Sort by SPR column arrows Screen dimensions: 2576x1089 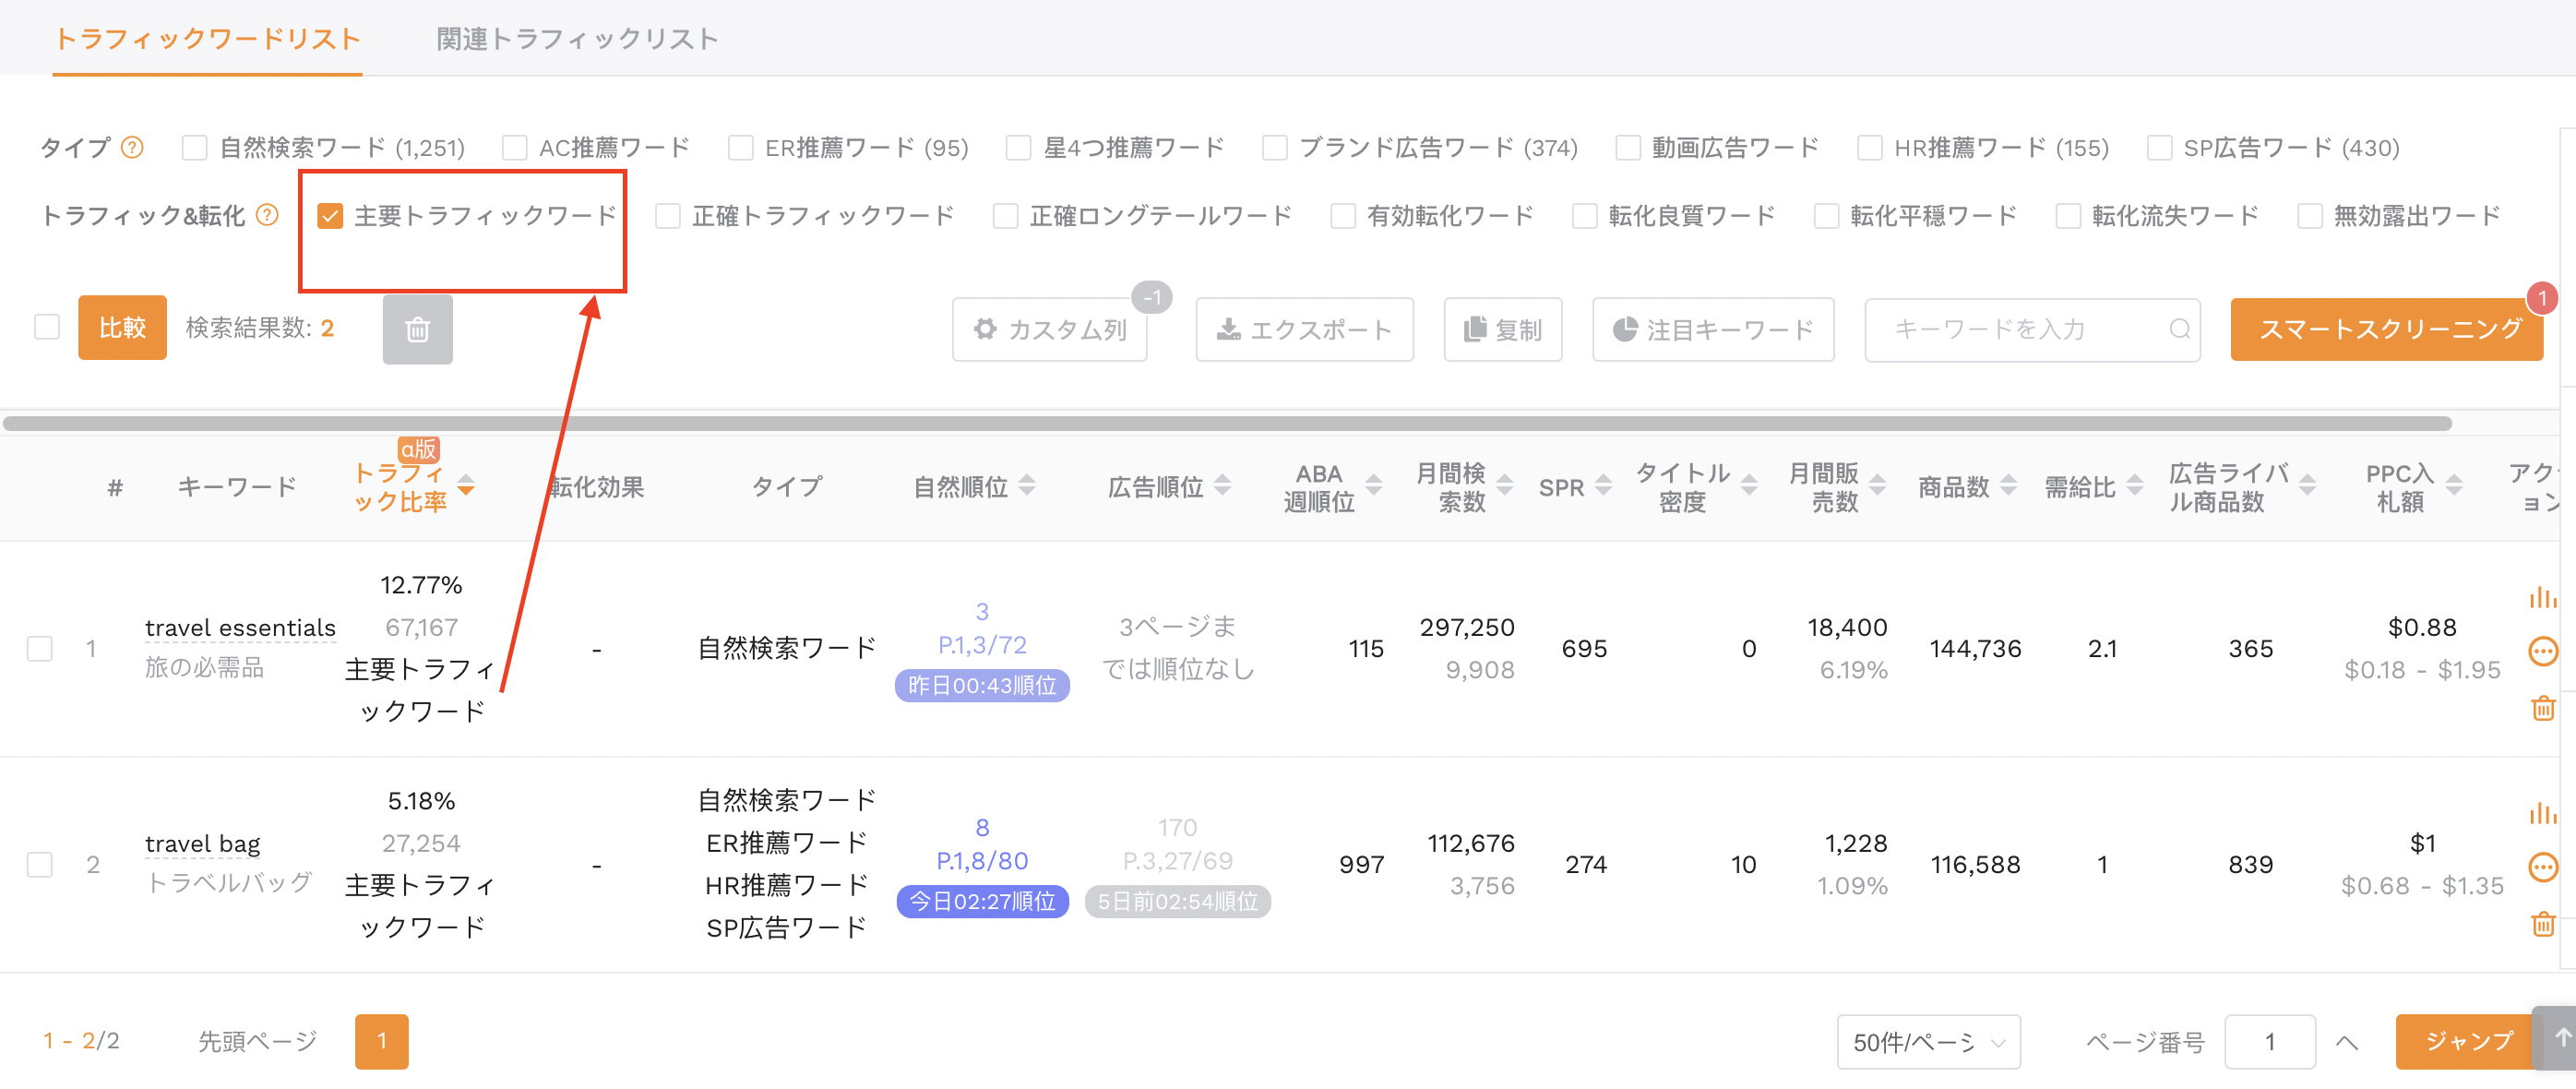click(x=1602, y=486)
